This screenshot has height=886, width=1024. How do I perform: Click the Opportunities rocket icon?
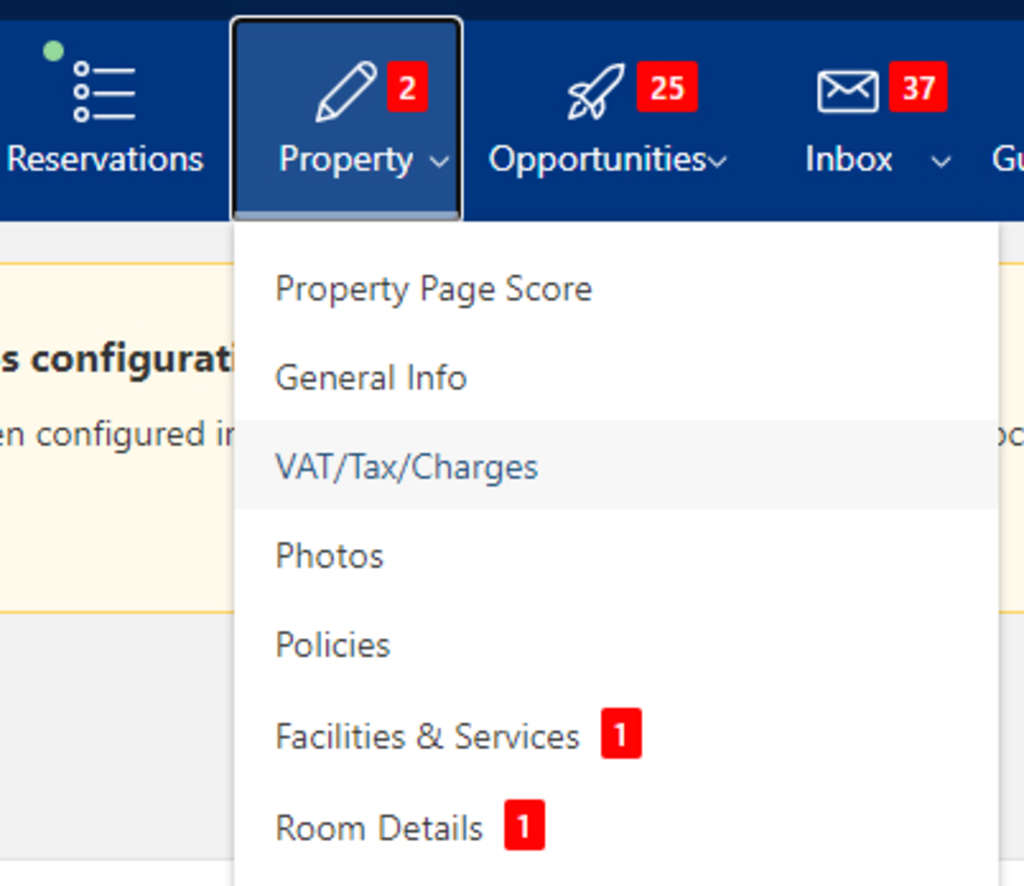596,92
